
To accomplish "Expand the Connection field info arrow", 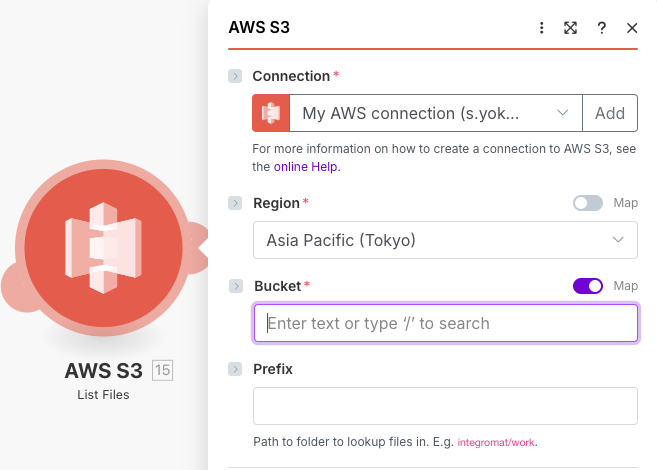I will coord(236,76).
